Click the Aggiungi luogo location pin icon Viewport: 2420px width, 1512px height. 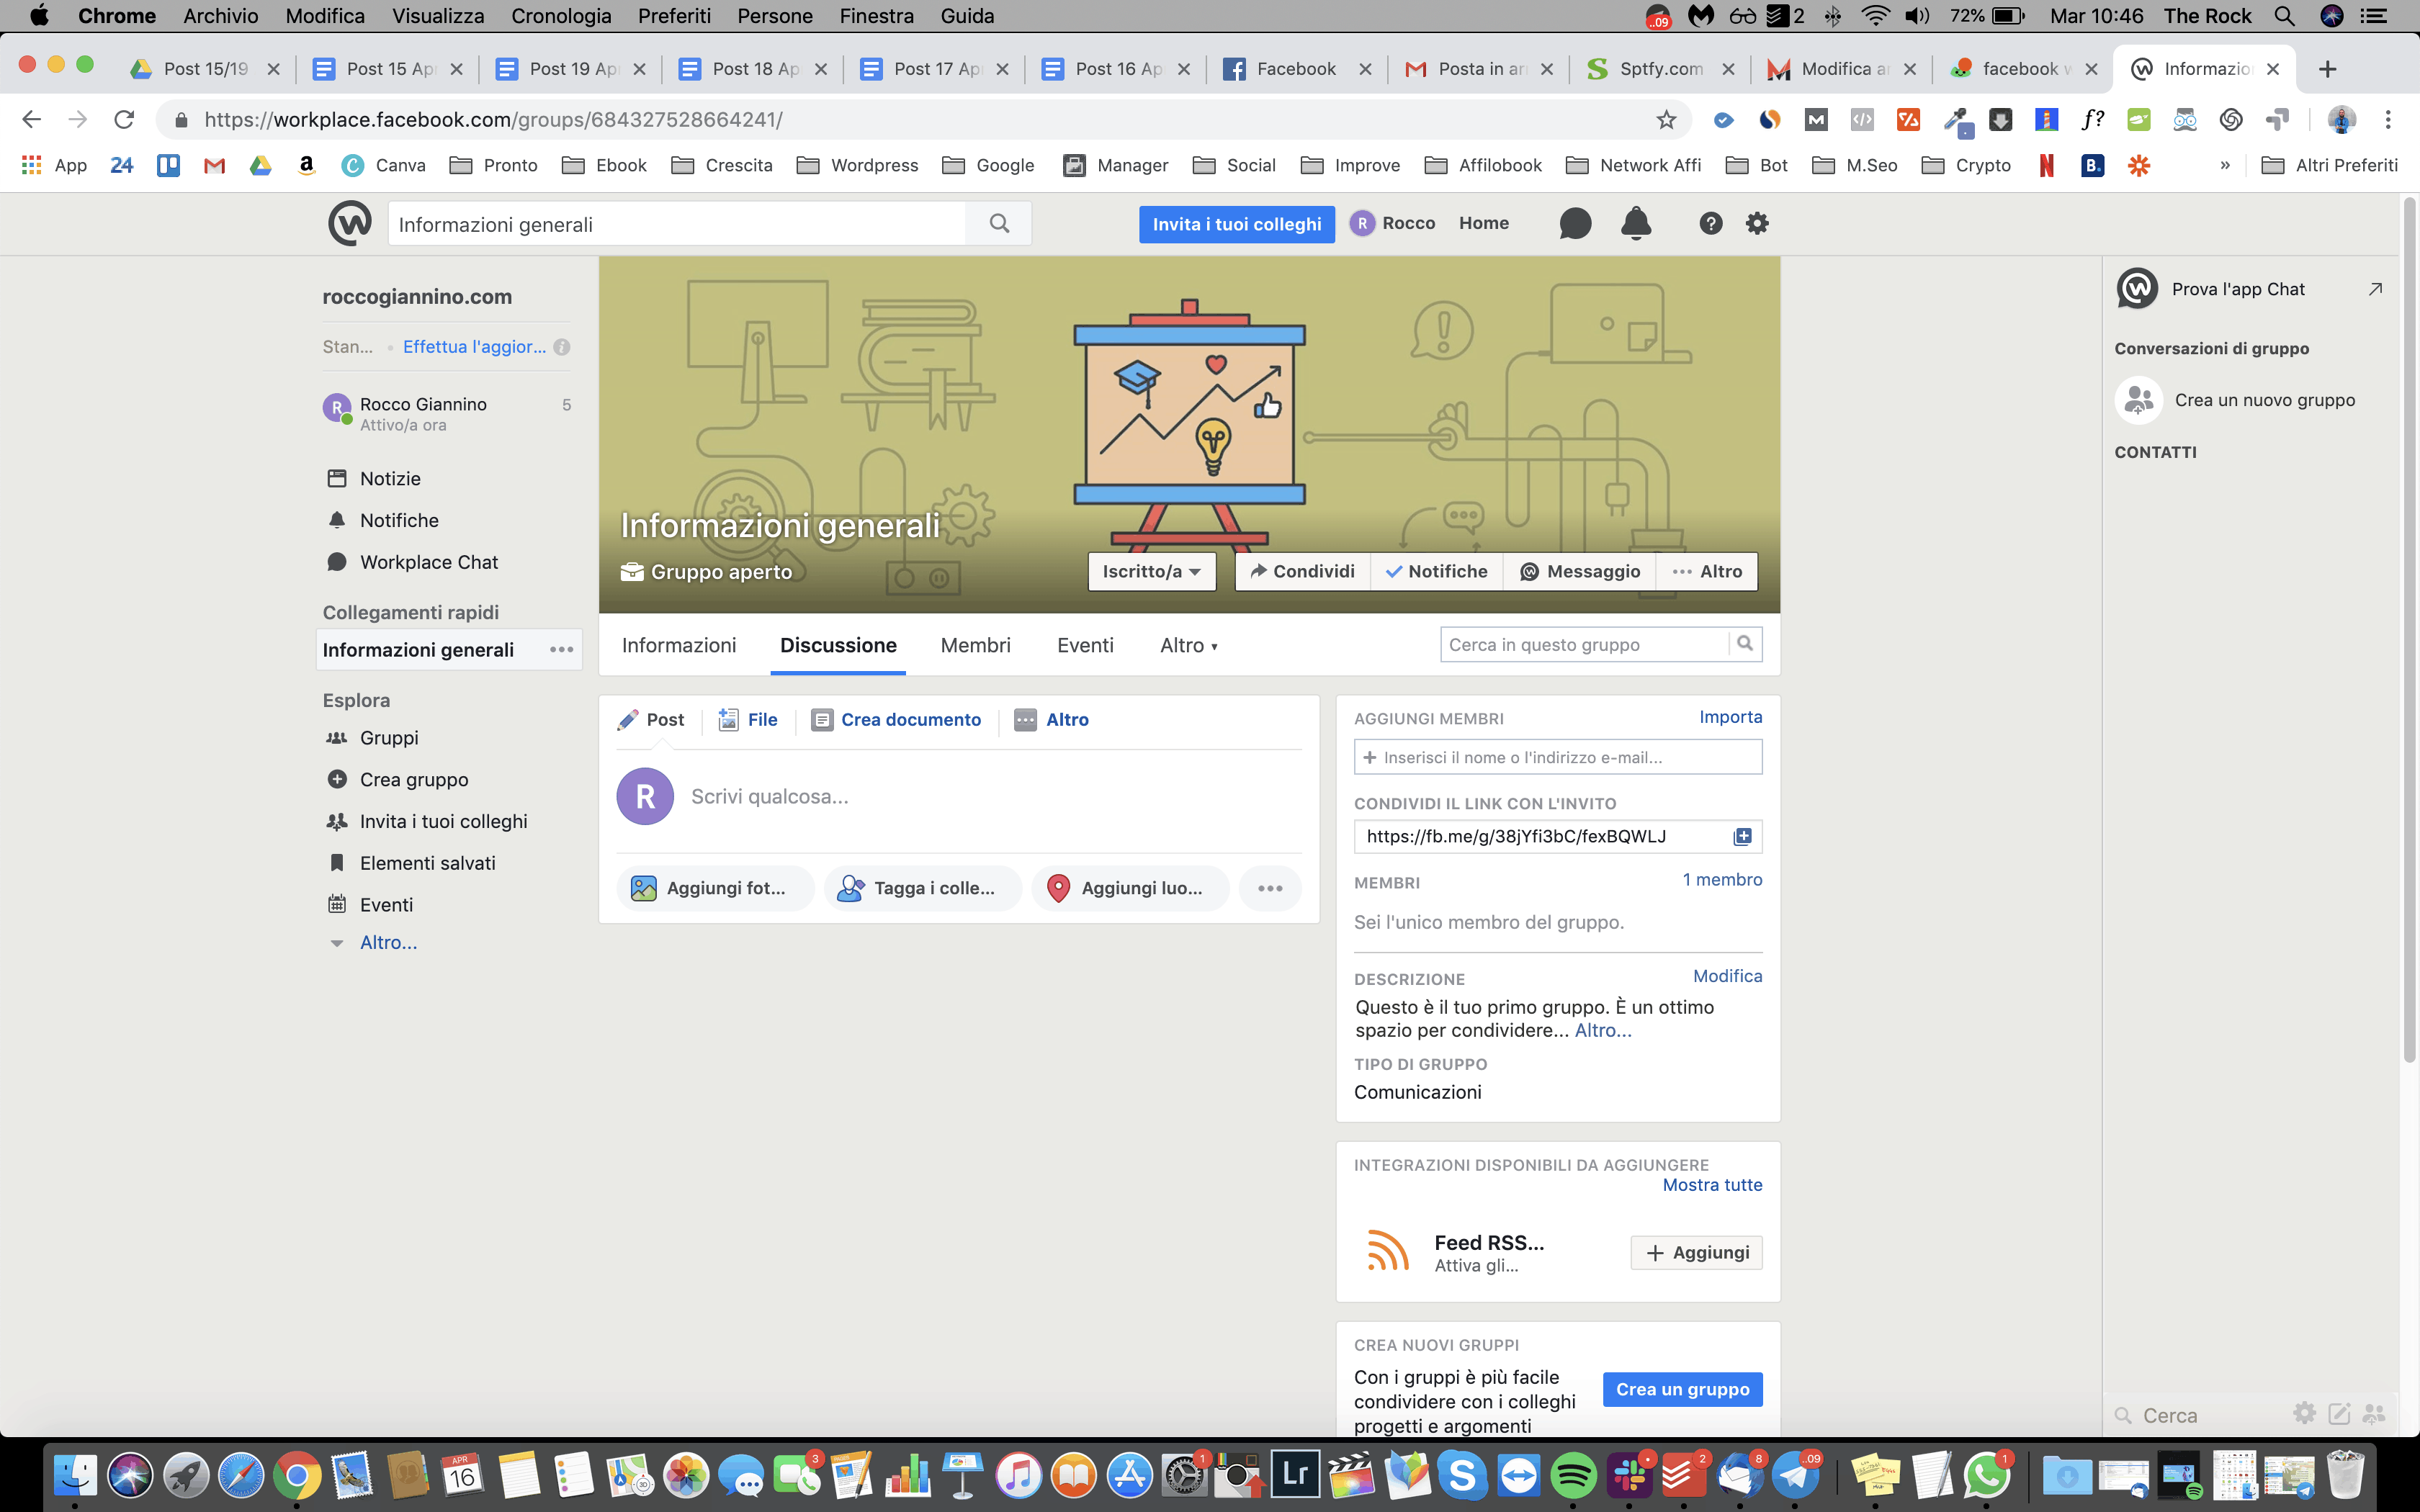pos(1061,887)
